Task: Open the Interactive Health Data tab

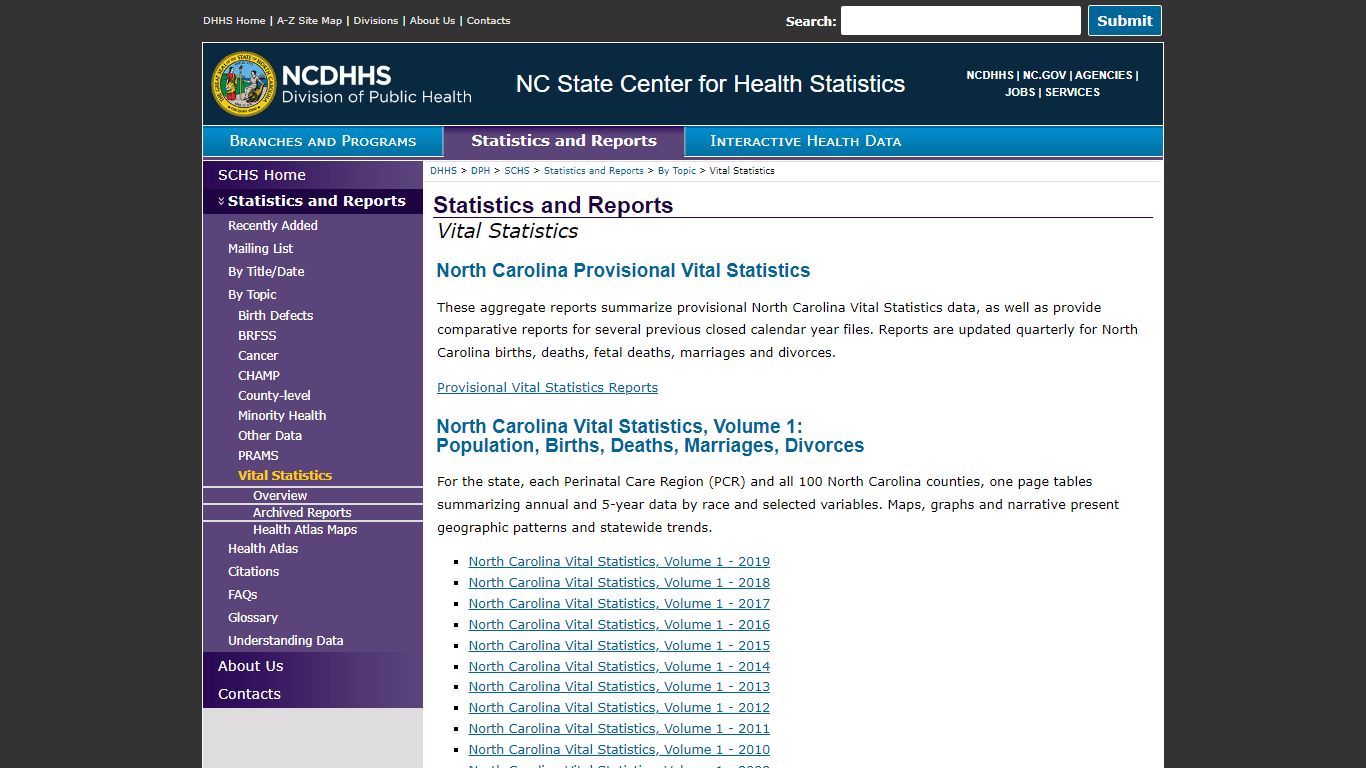Action: pyautogui.click(x=805, y=141)
